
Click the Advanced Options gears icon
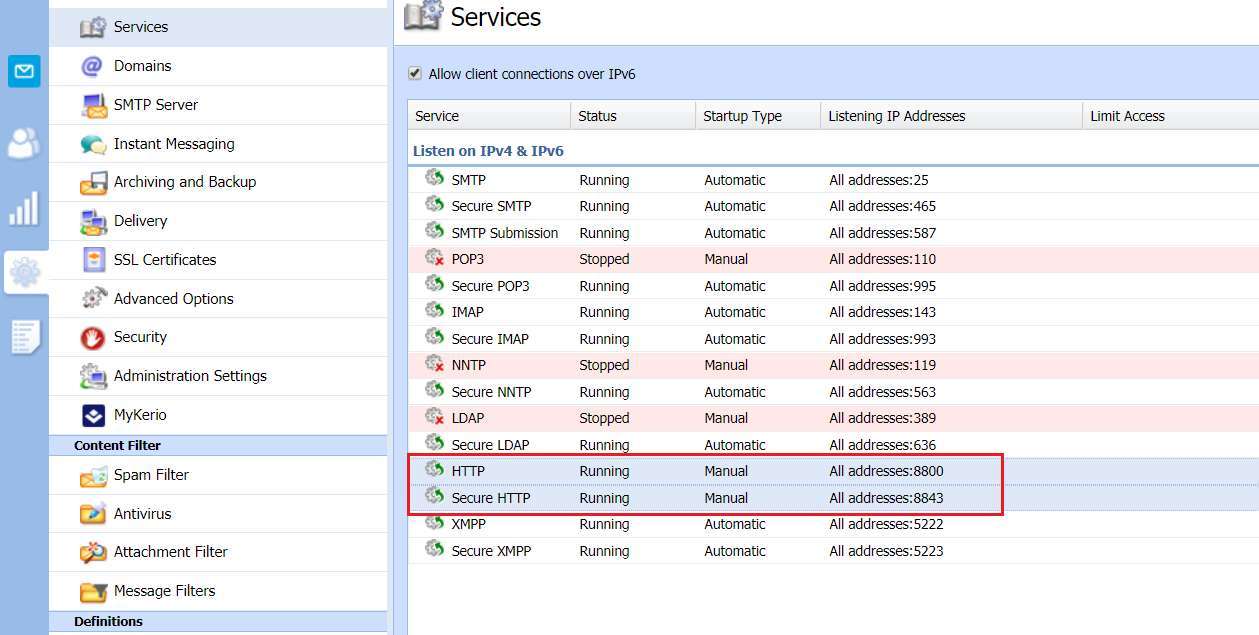[x=93, y=299]
